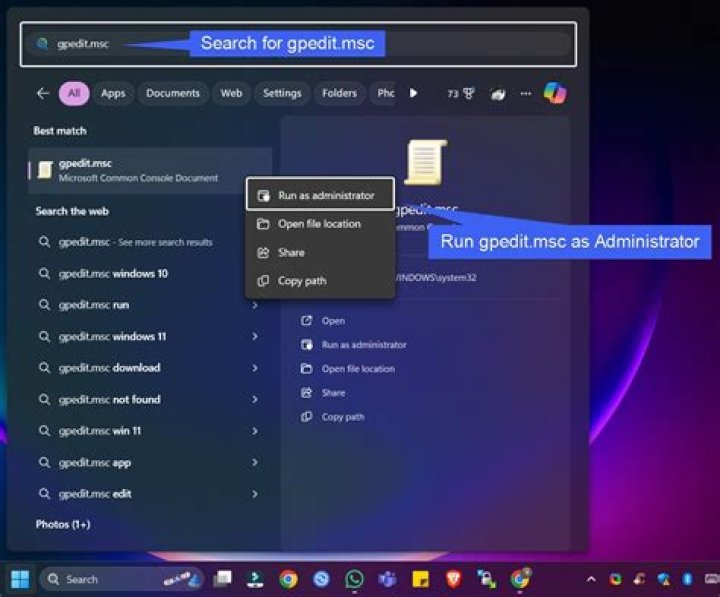
Task: Expand chevron for 'gpedit.msc windows 11'
Action: pos(255,337)
